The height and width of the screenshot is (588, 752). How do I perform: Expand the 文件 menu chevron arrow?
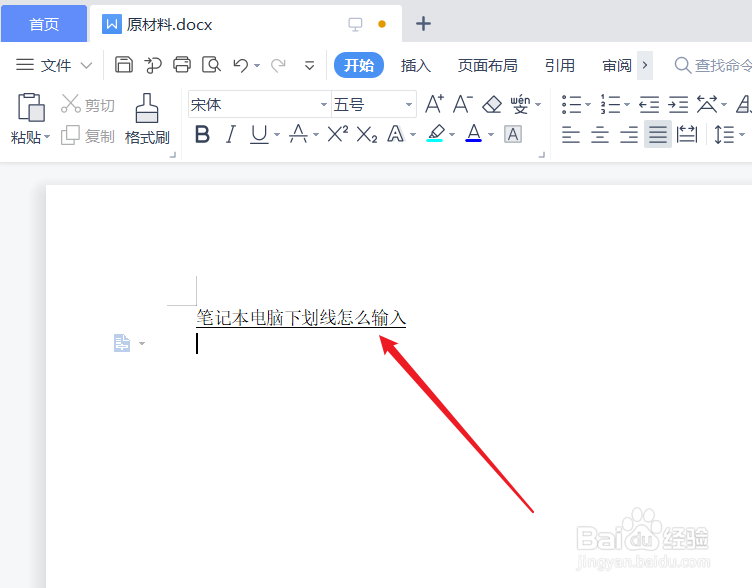coord(86,65)
